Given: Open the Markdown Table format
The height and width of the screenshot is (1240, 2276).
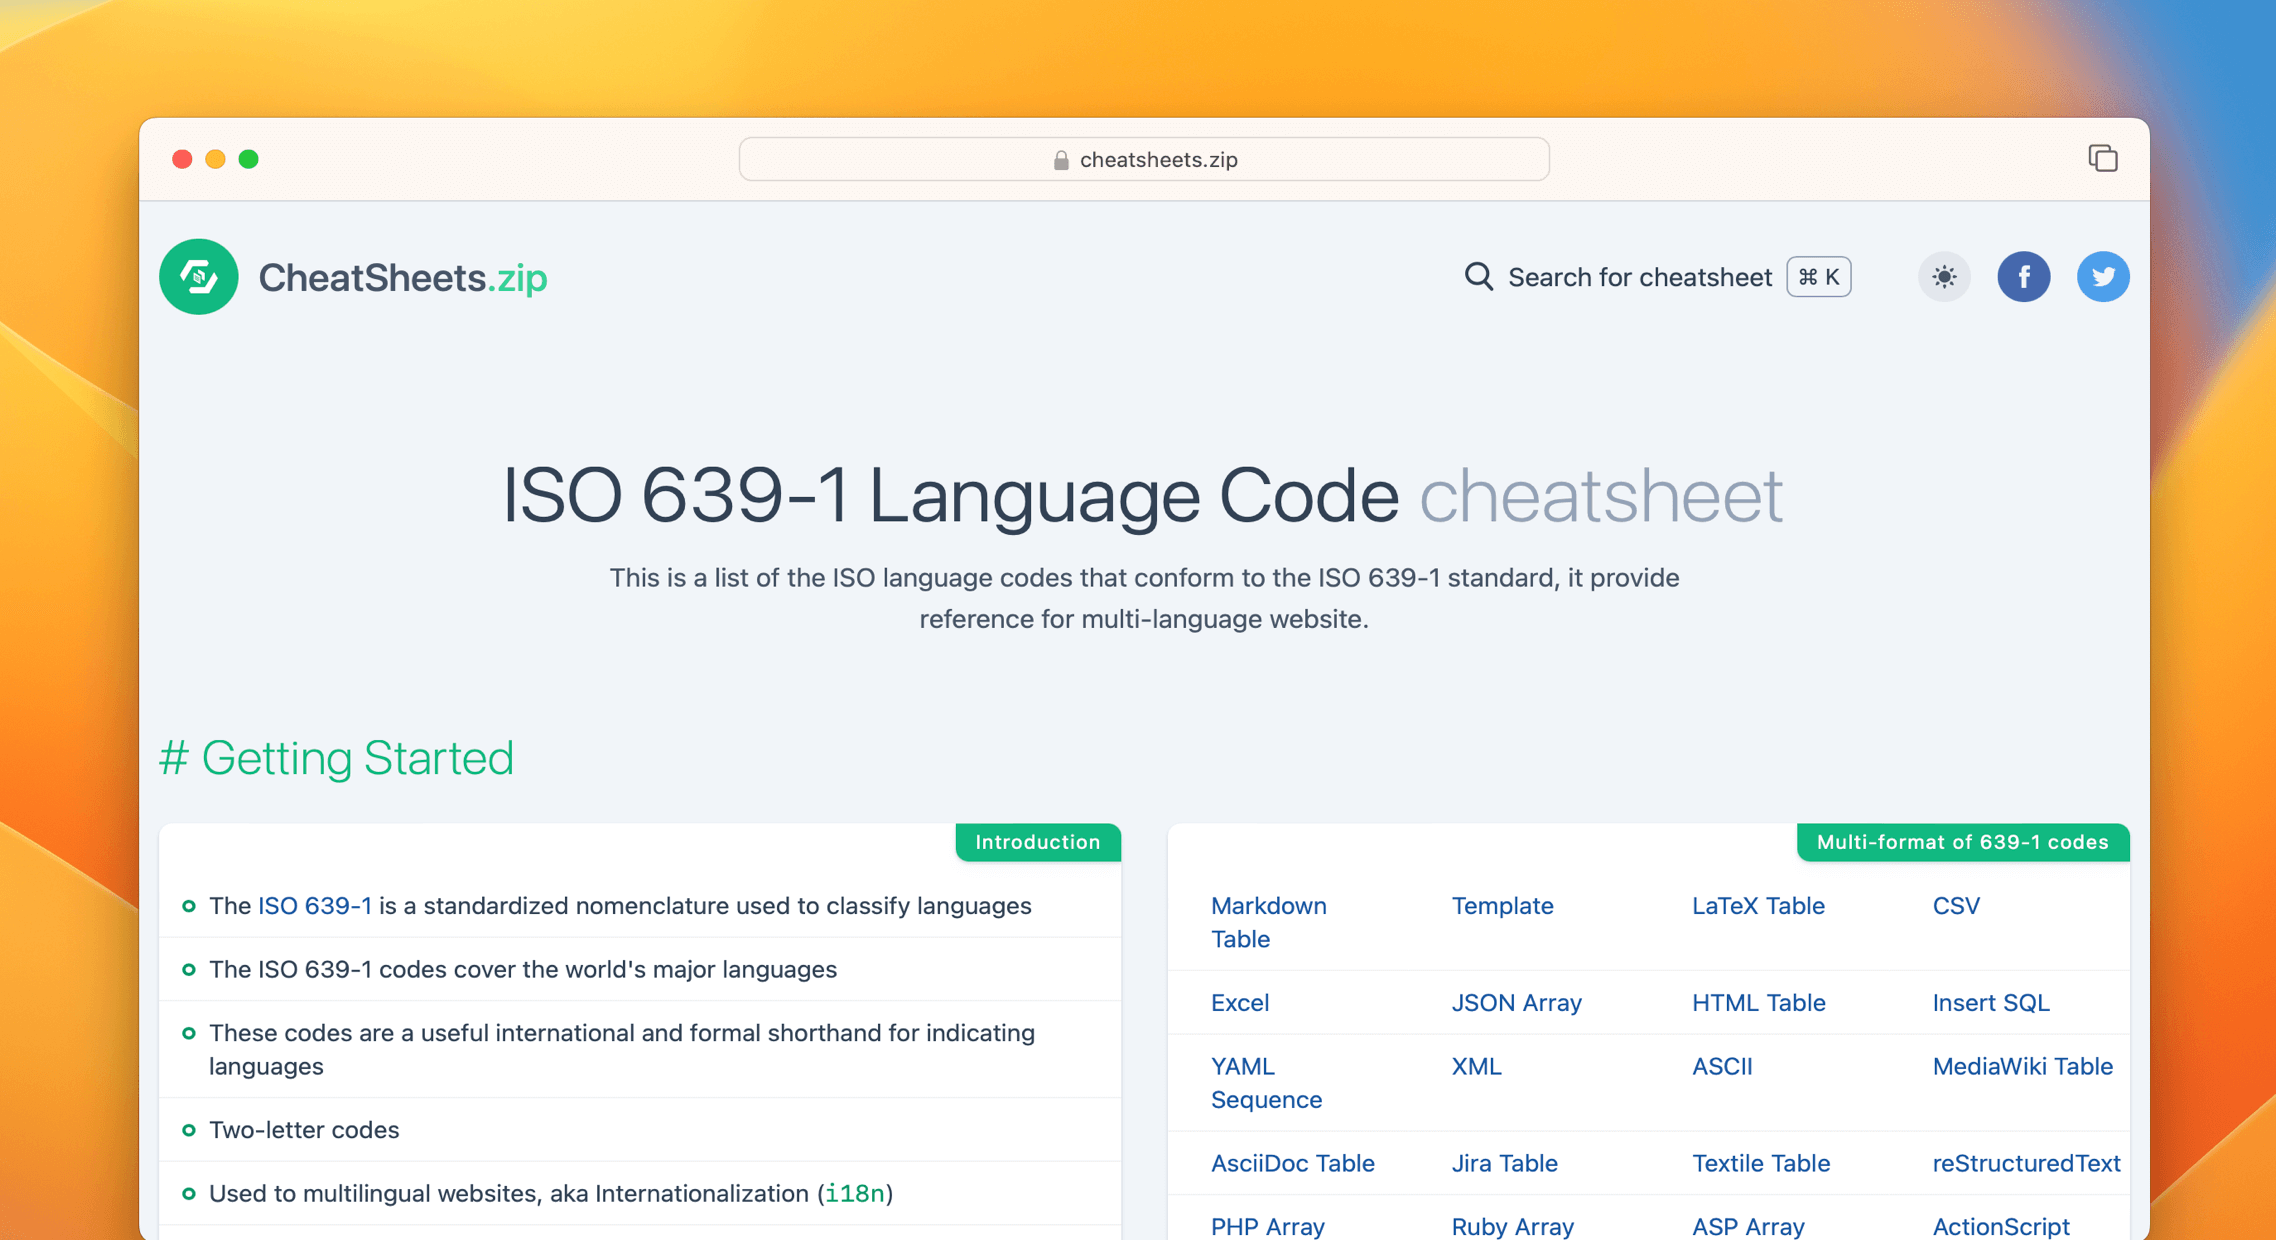Looking at the screenshot, I should point(1268,922).
